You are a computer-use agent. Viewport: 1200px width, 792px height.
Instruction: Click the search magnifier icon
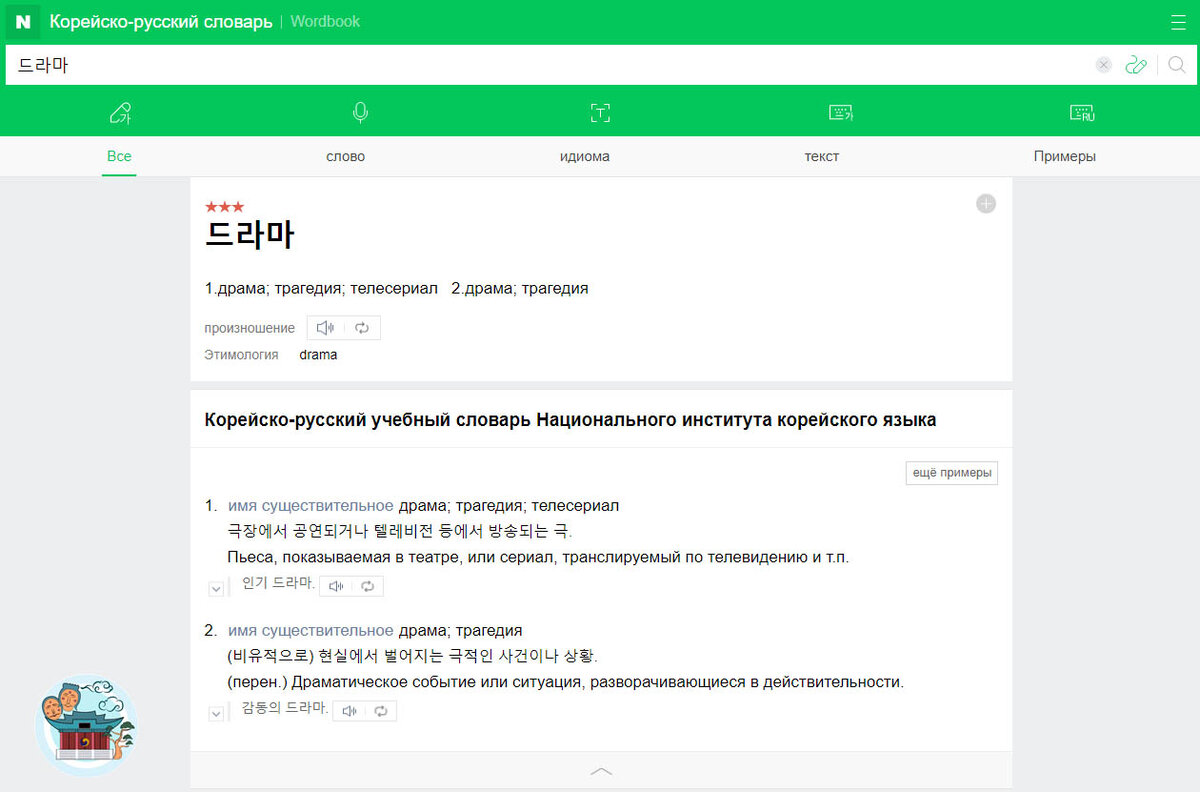1176,64
